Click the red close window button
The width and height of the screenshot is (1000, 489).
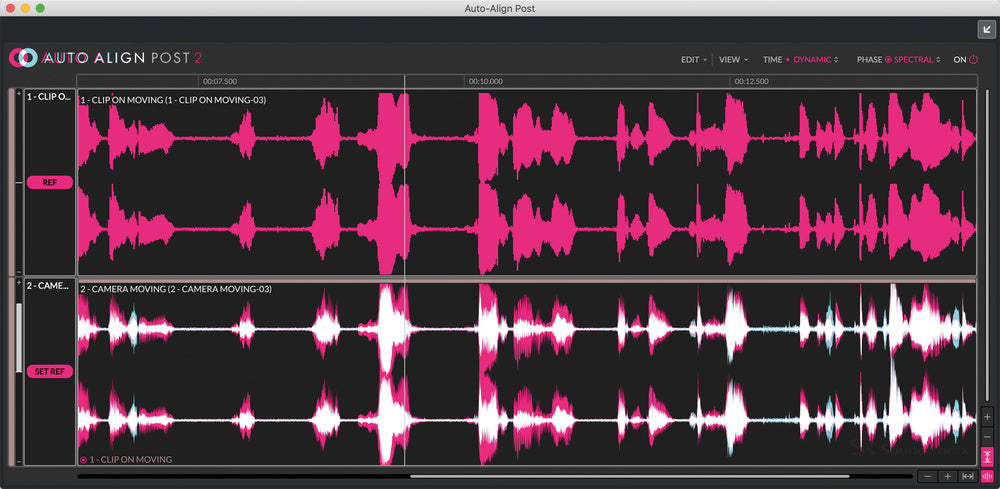[11, 8]
